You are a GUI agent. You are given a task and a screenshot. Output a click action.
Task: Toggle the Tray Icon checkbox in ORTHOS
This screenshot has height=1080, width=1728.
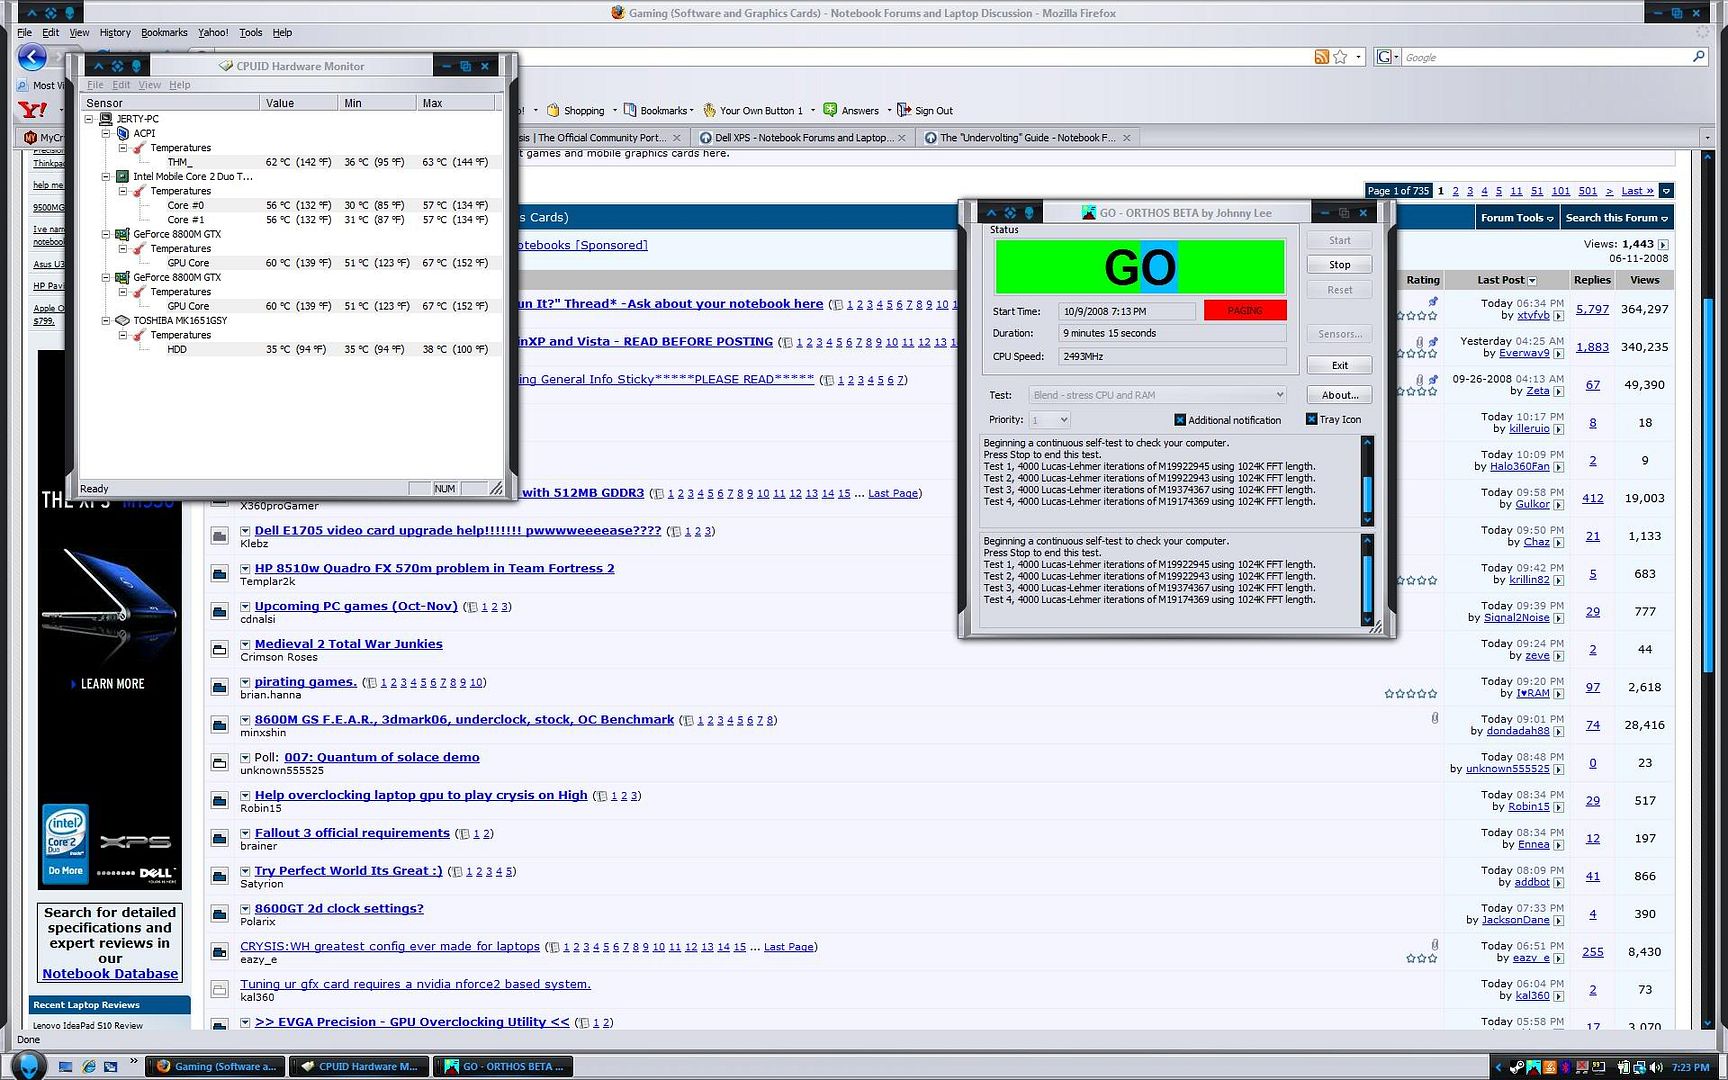point(1311,419)
